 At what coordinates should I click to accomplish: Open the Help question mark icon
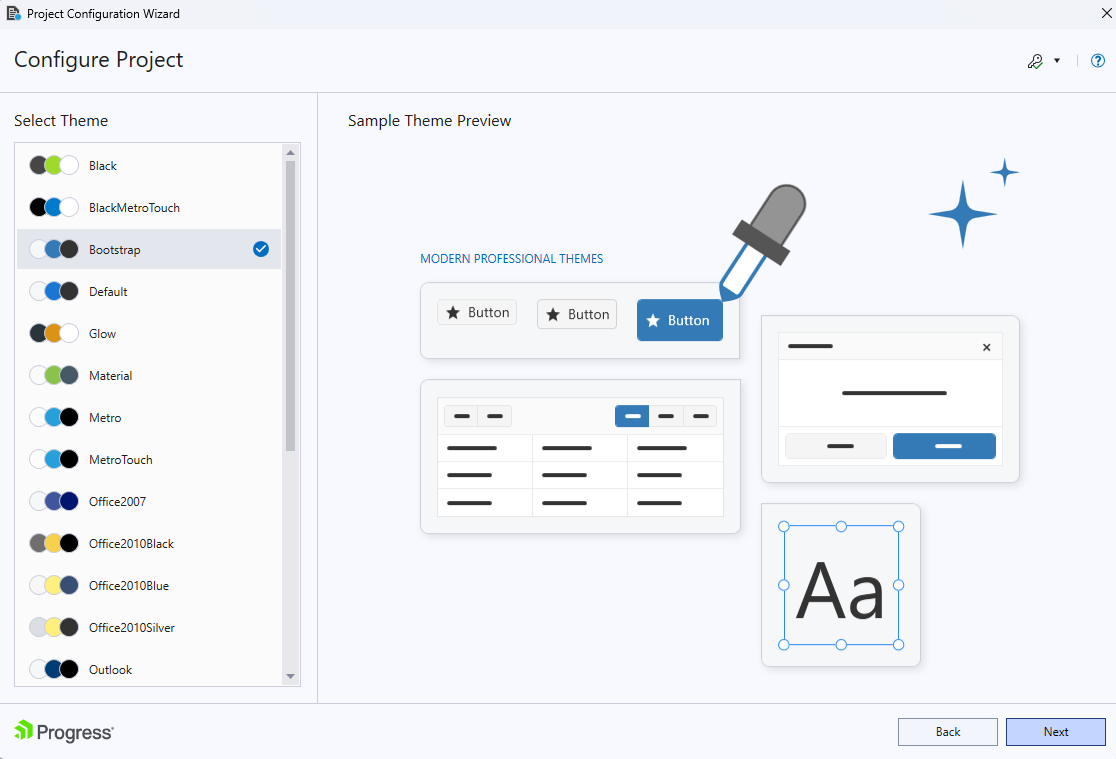coord(1097,60)
